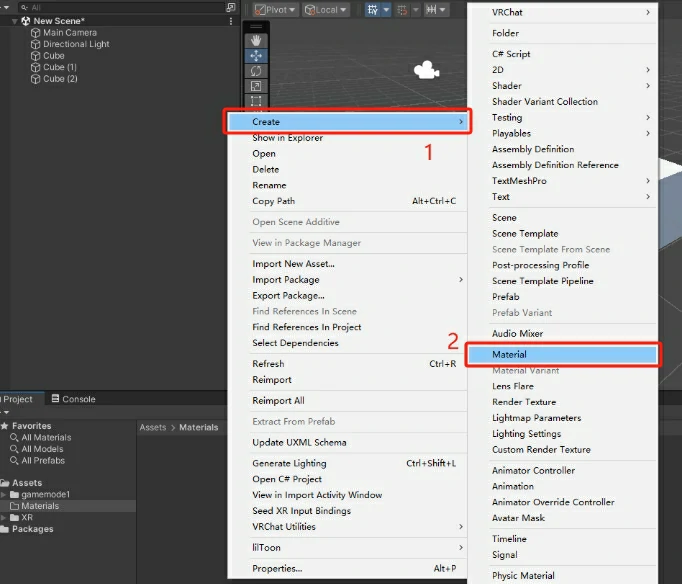Expand the gamemode1 folder arrow
The width and height of the screenshot is (682, 584).
(4, 495)
